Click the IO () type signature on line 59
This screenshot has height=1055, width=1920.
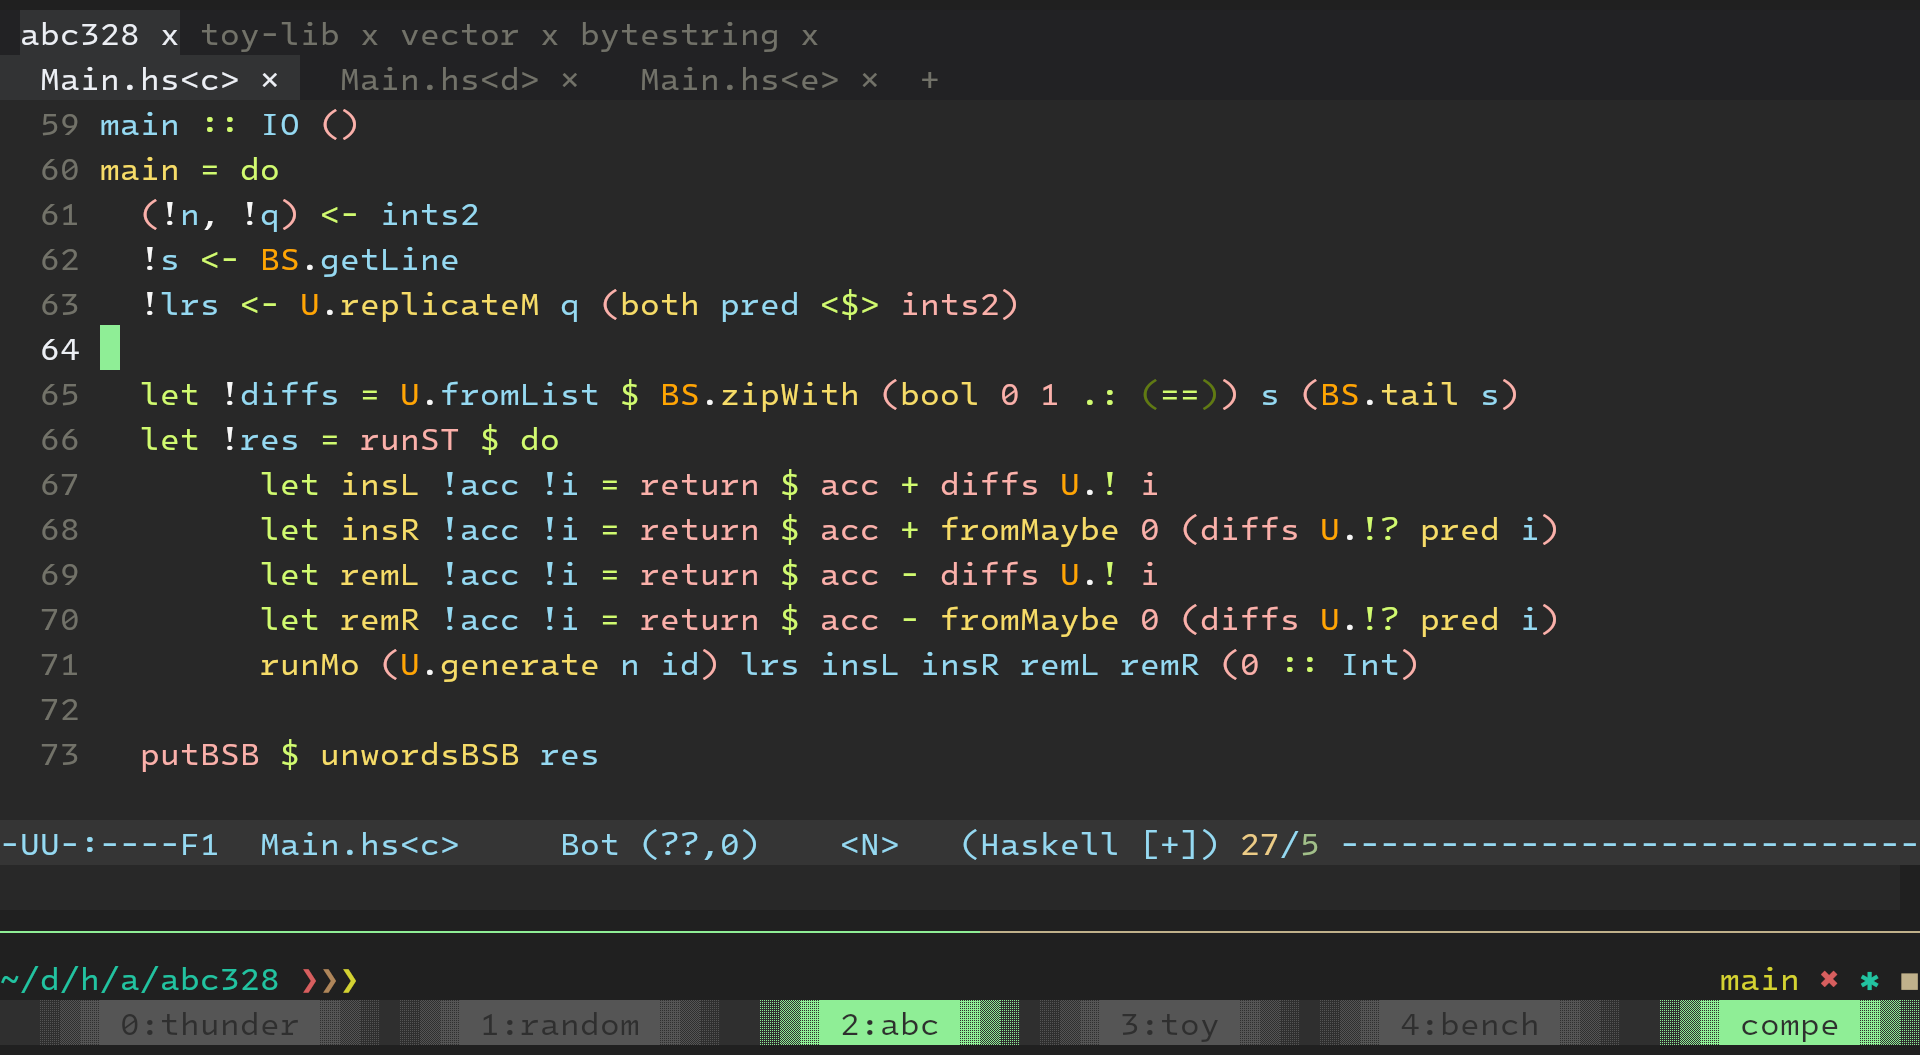point(310,125)
